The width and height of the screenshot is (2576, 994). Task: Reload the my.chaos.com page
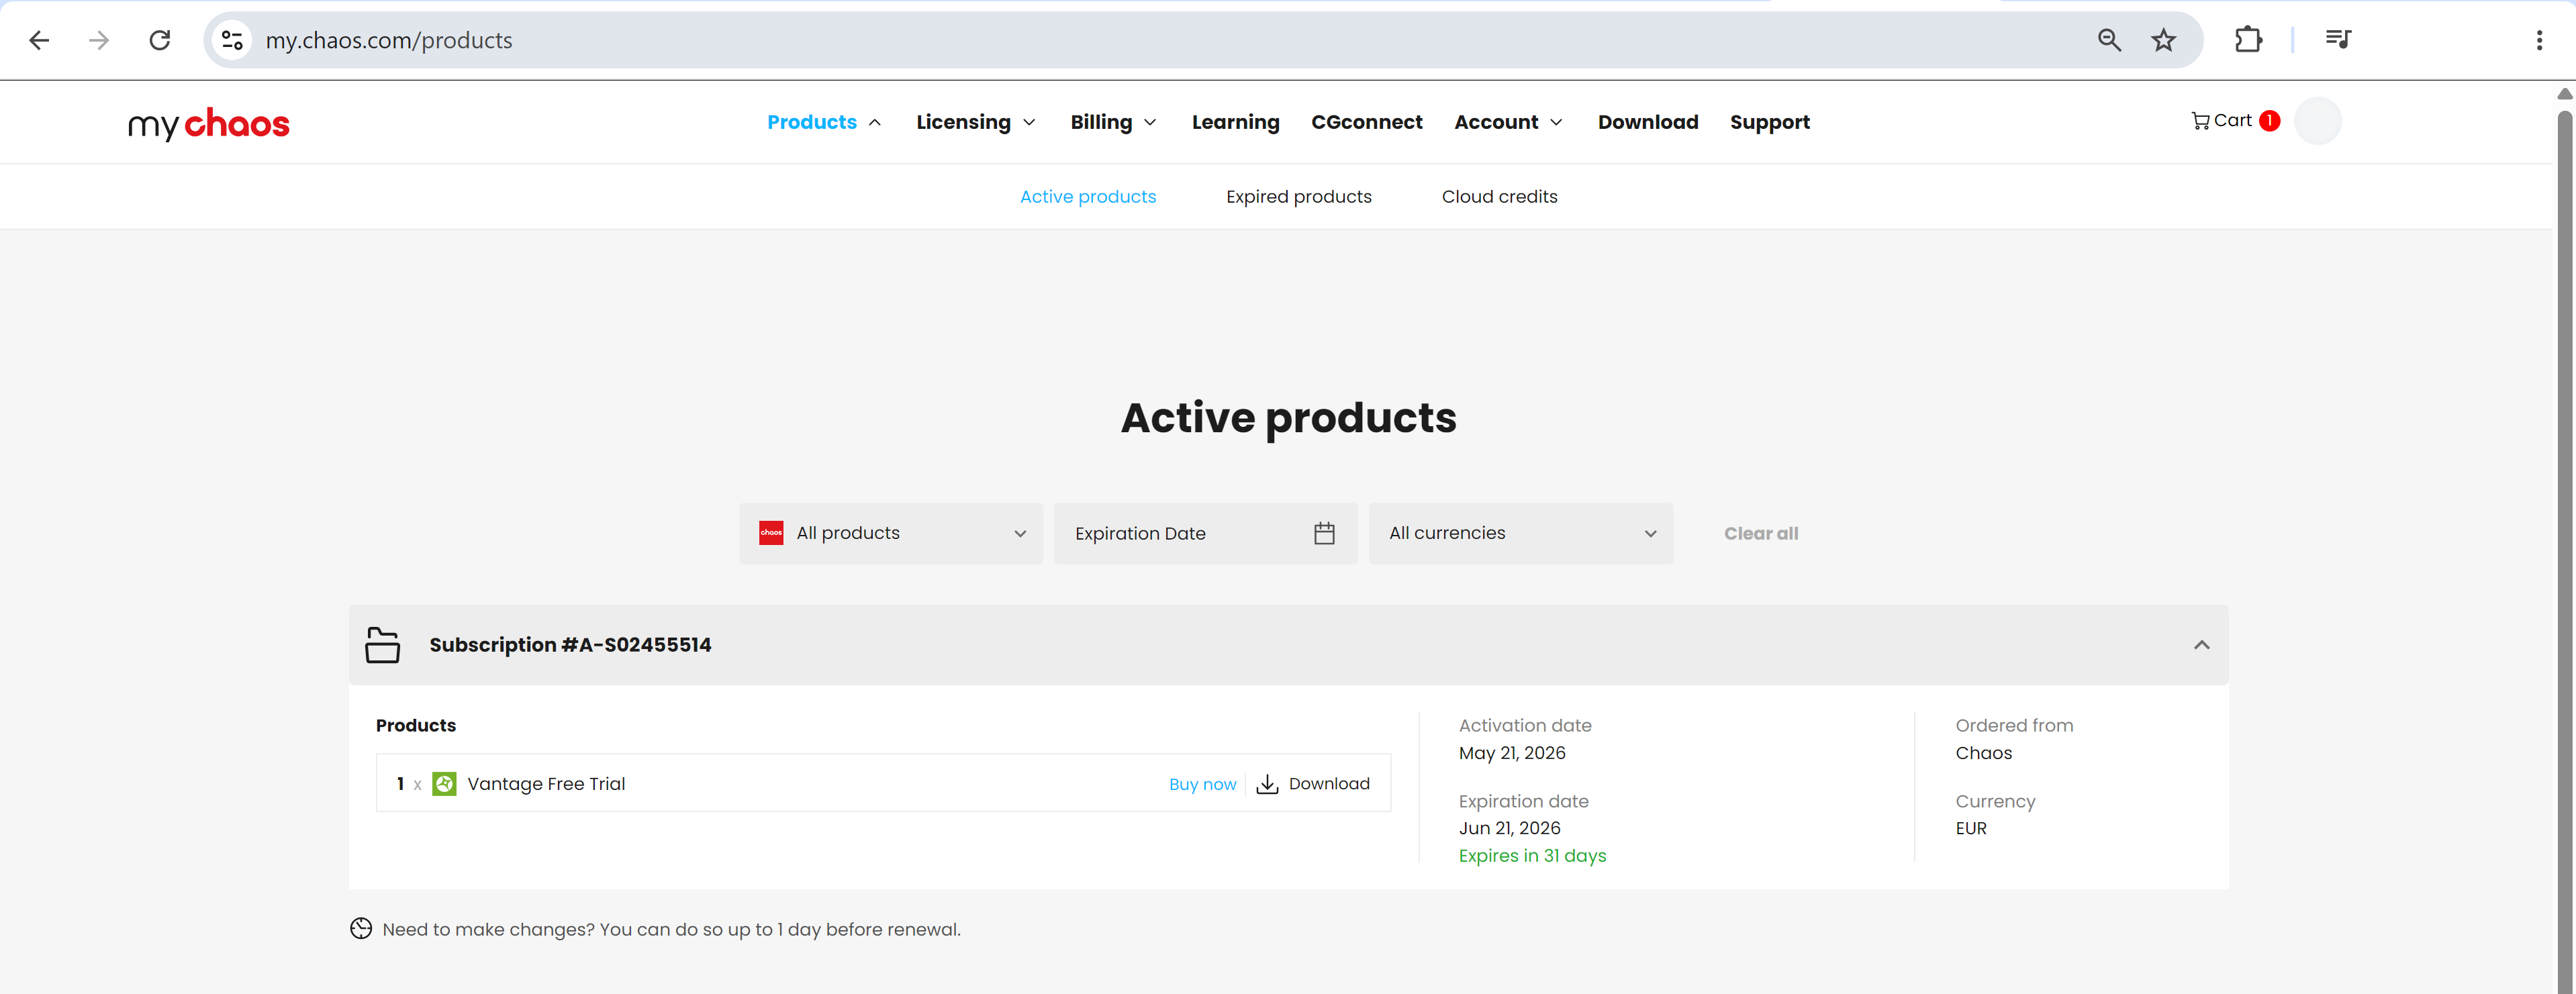point(160,40)
